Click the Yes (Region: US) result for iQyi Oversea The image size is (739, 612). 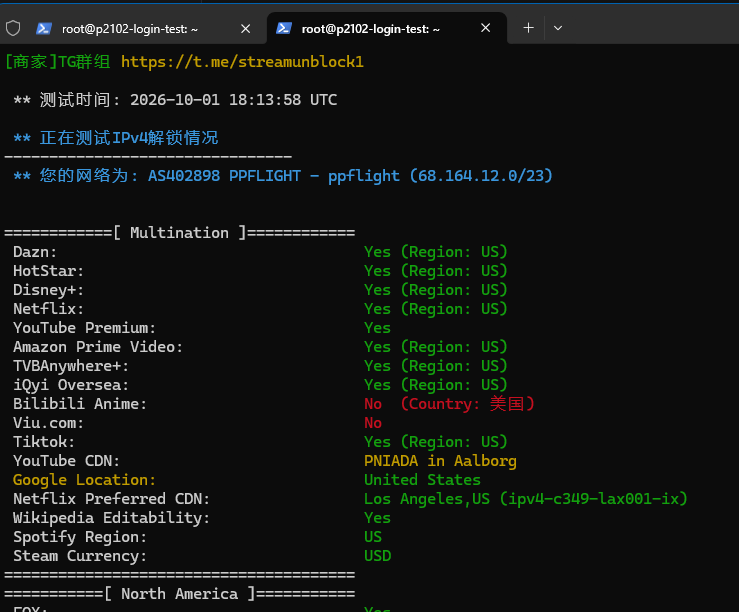tap(435, 385)
